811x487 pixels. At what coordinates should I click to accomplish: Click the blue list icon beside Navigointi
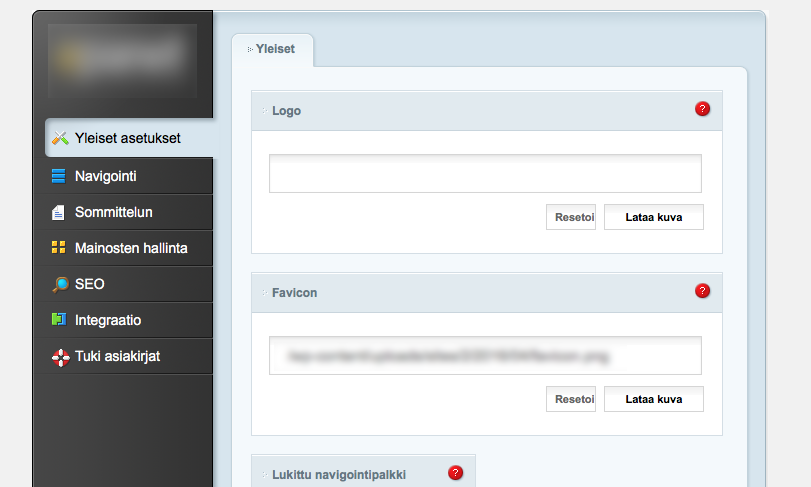point(58,176)
